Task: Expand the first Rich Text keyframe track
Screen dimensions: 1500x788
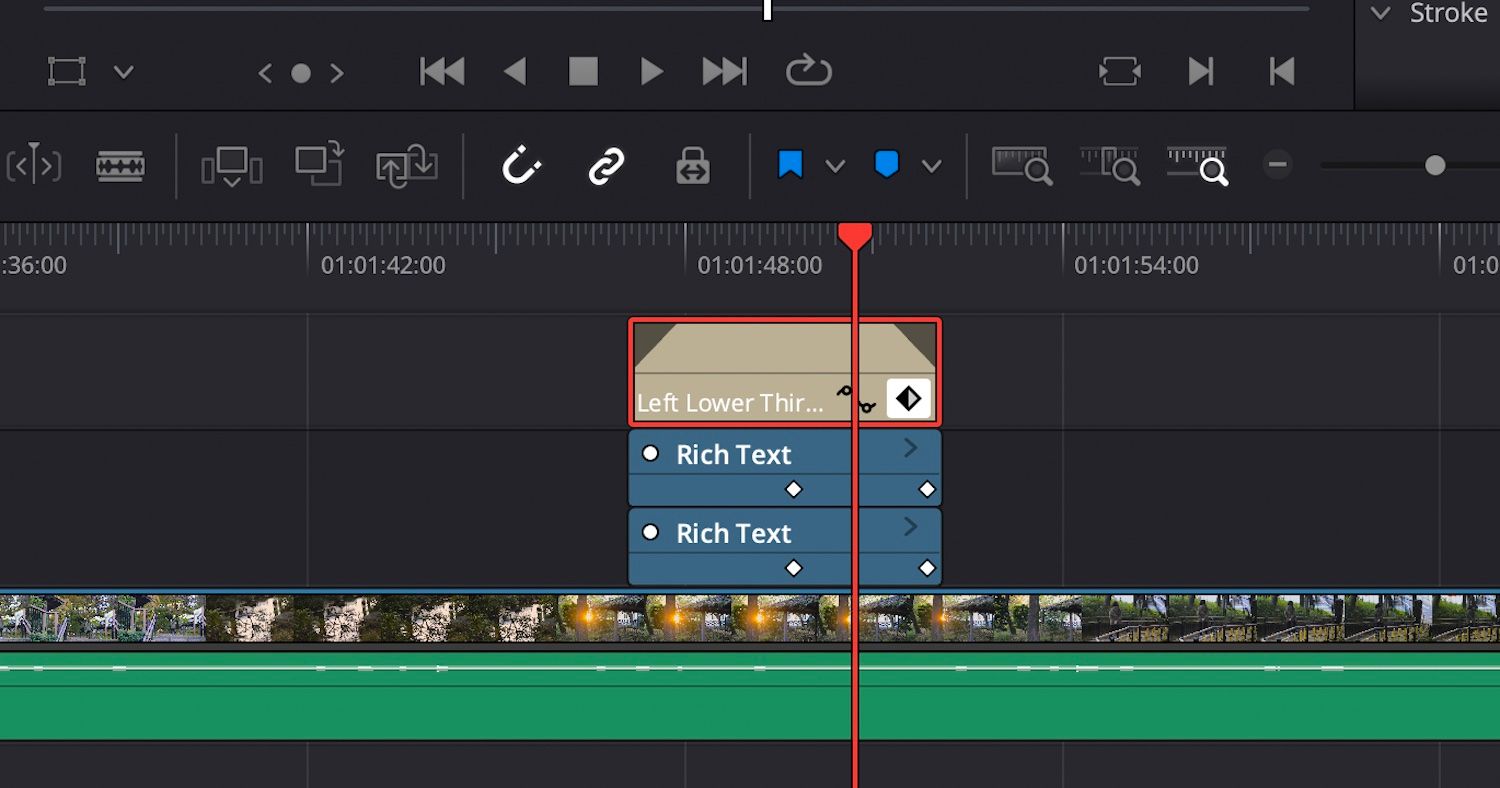Action: click(x=910, y=449)
